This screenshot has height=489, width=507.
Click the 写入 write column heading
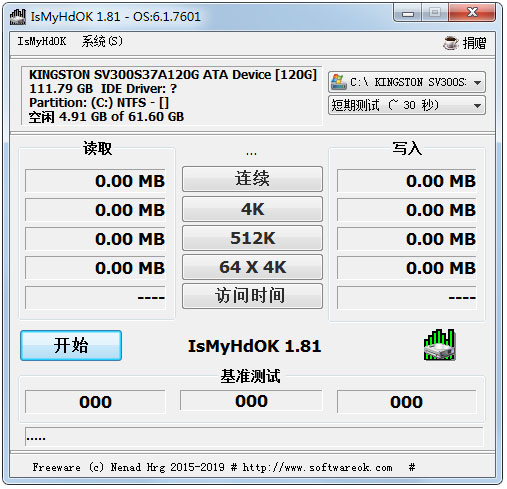coord(407,148)
